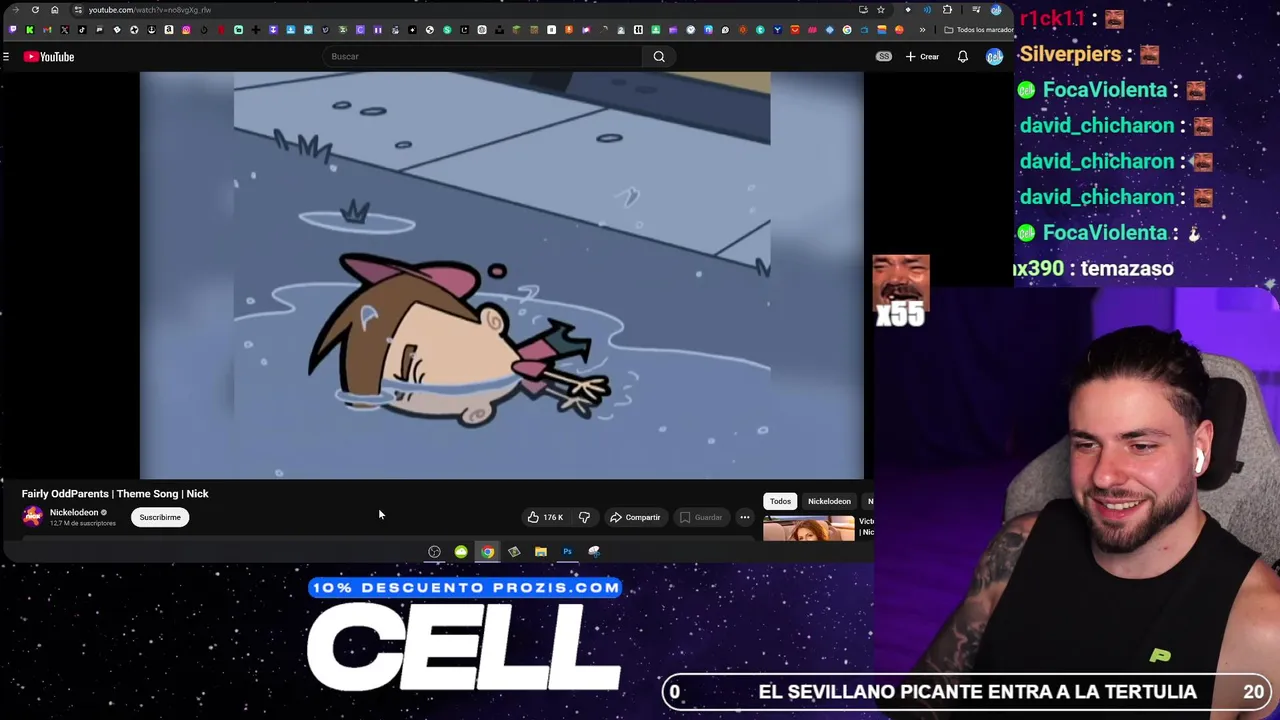This screenshot has height=720, width=1280.
Task: Open Photoshop from the taskbar
Action: coord(567,551)
